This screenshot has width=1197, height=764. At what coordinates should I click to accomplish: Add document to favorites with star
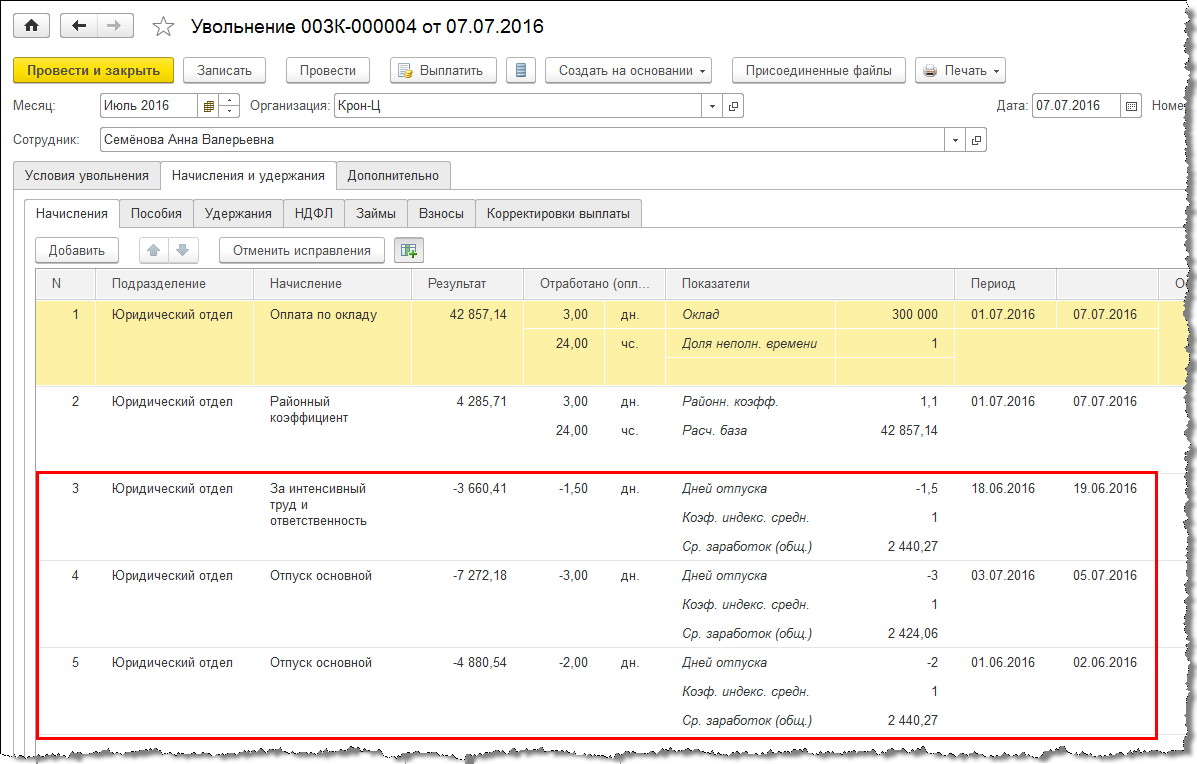(164, 27)
